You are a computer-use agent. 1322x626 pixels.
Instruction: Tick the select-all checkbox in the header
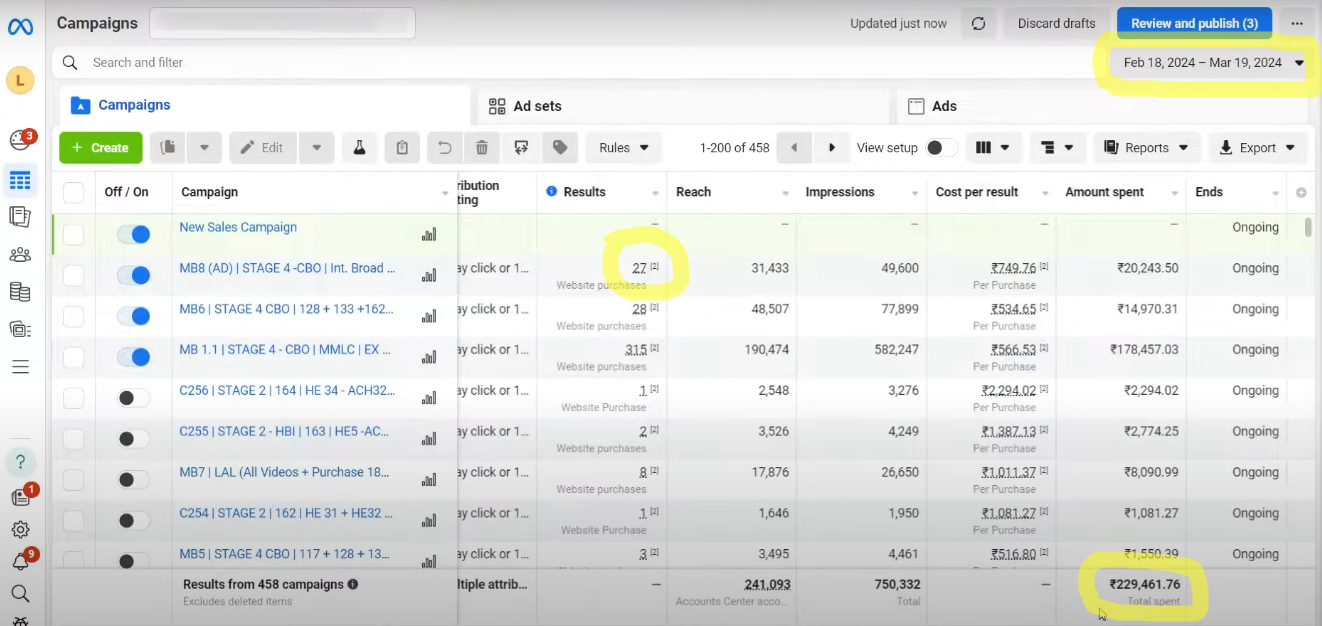click(74, 192)
